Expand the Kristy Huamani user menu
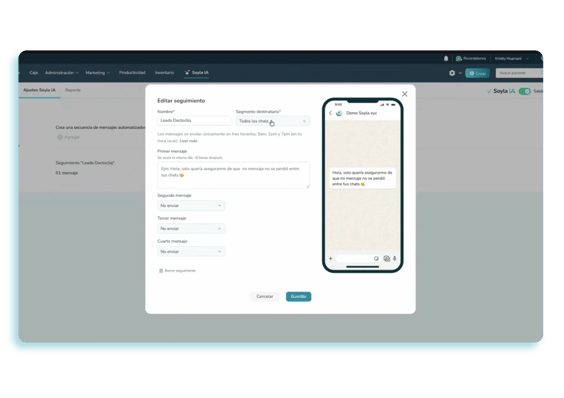564x398 pixels. point(511,58)
